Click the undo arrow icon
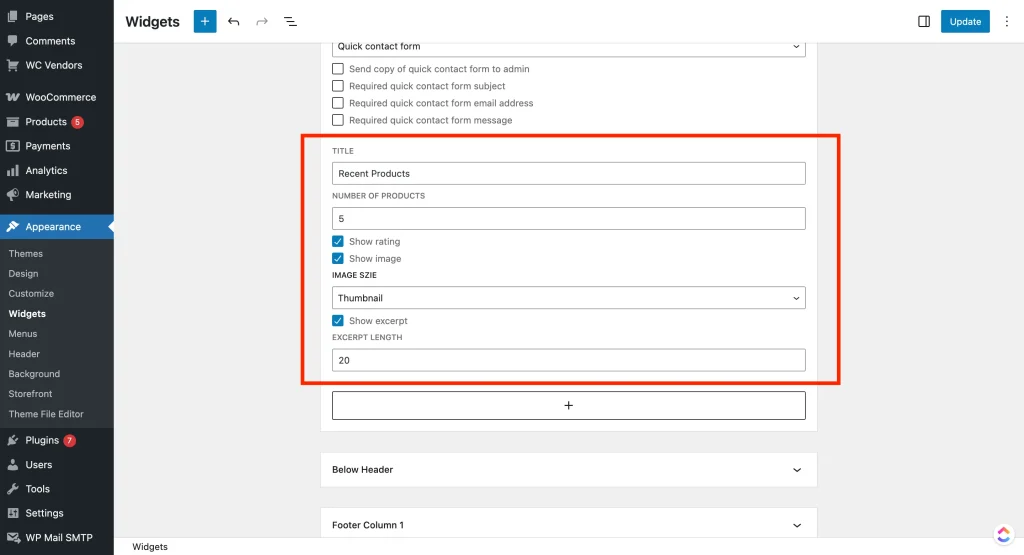This screenshot has height=555, width=1024. [x=234, y=21]
